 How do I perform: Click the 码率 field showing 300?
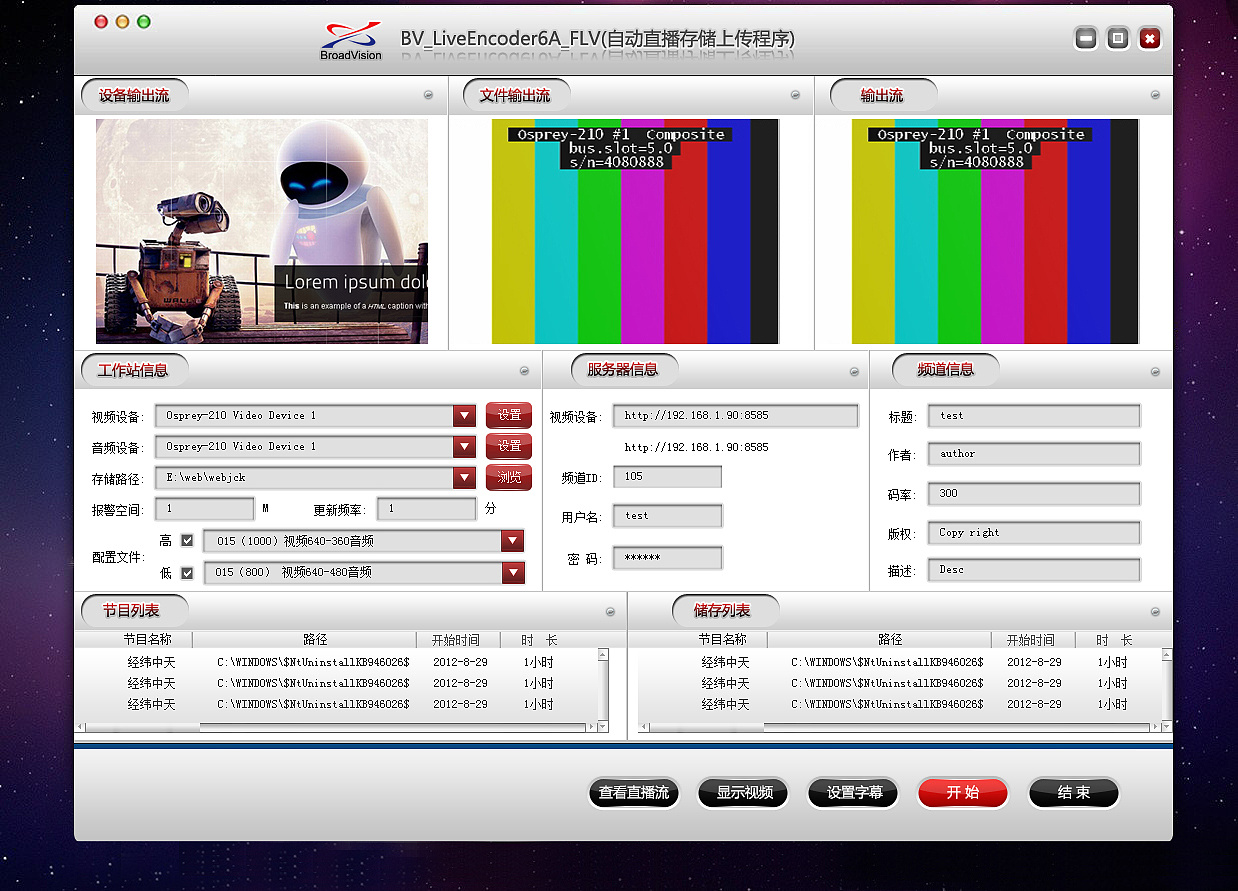point(1034,494)
